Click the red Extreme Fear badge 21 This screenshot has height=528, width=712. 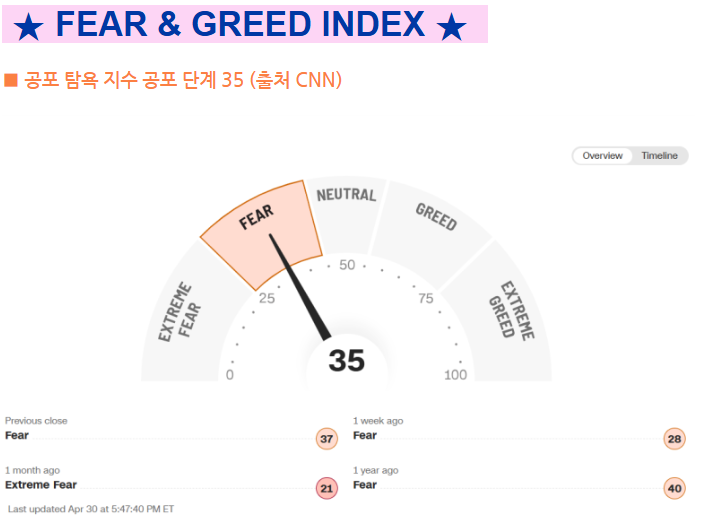pyautogui.click(x=327, y=488)
